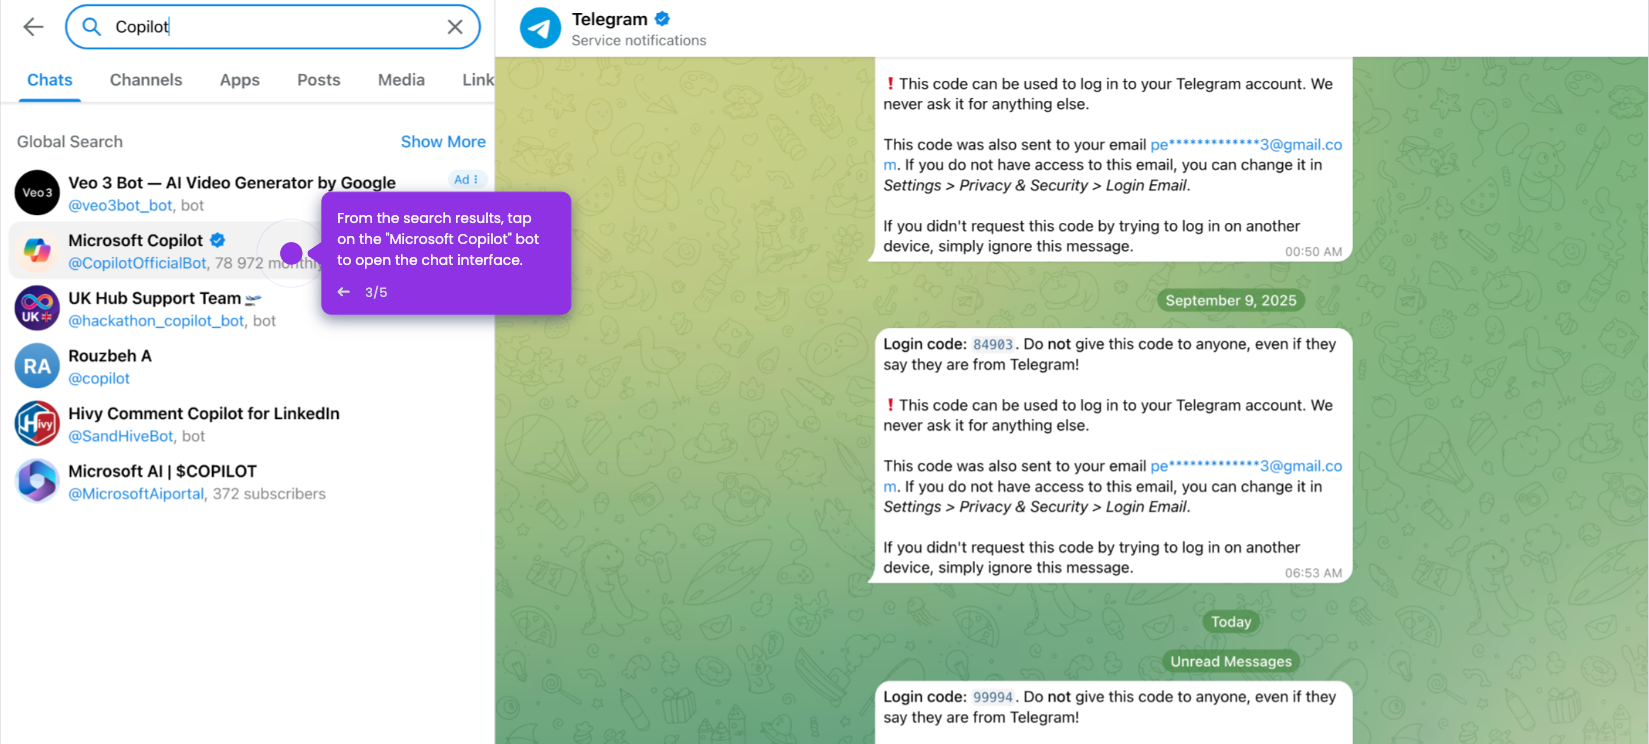The image size is (1649, 744).
Task: Click the Today date badge
Action: pyautogui.click(x=1231, y=622)
